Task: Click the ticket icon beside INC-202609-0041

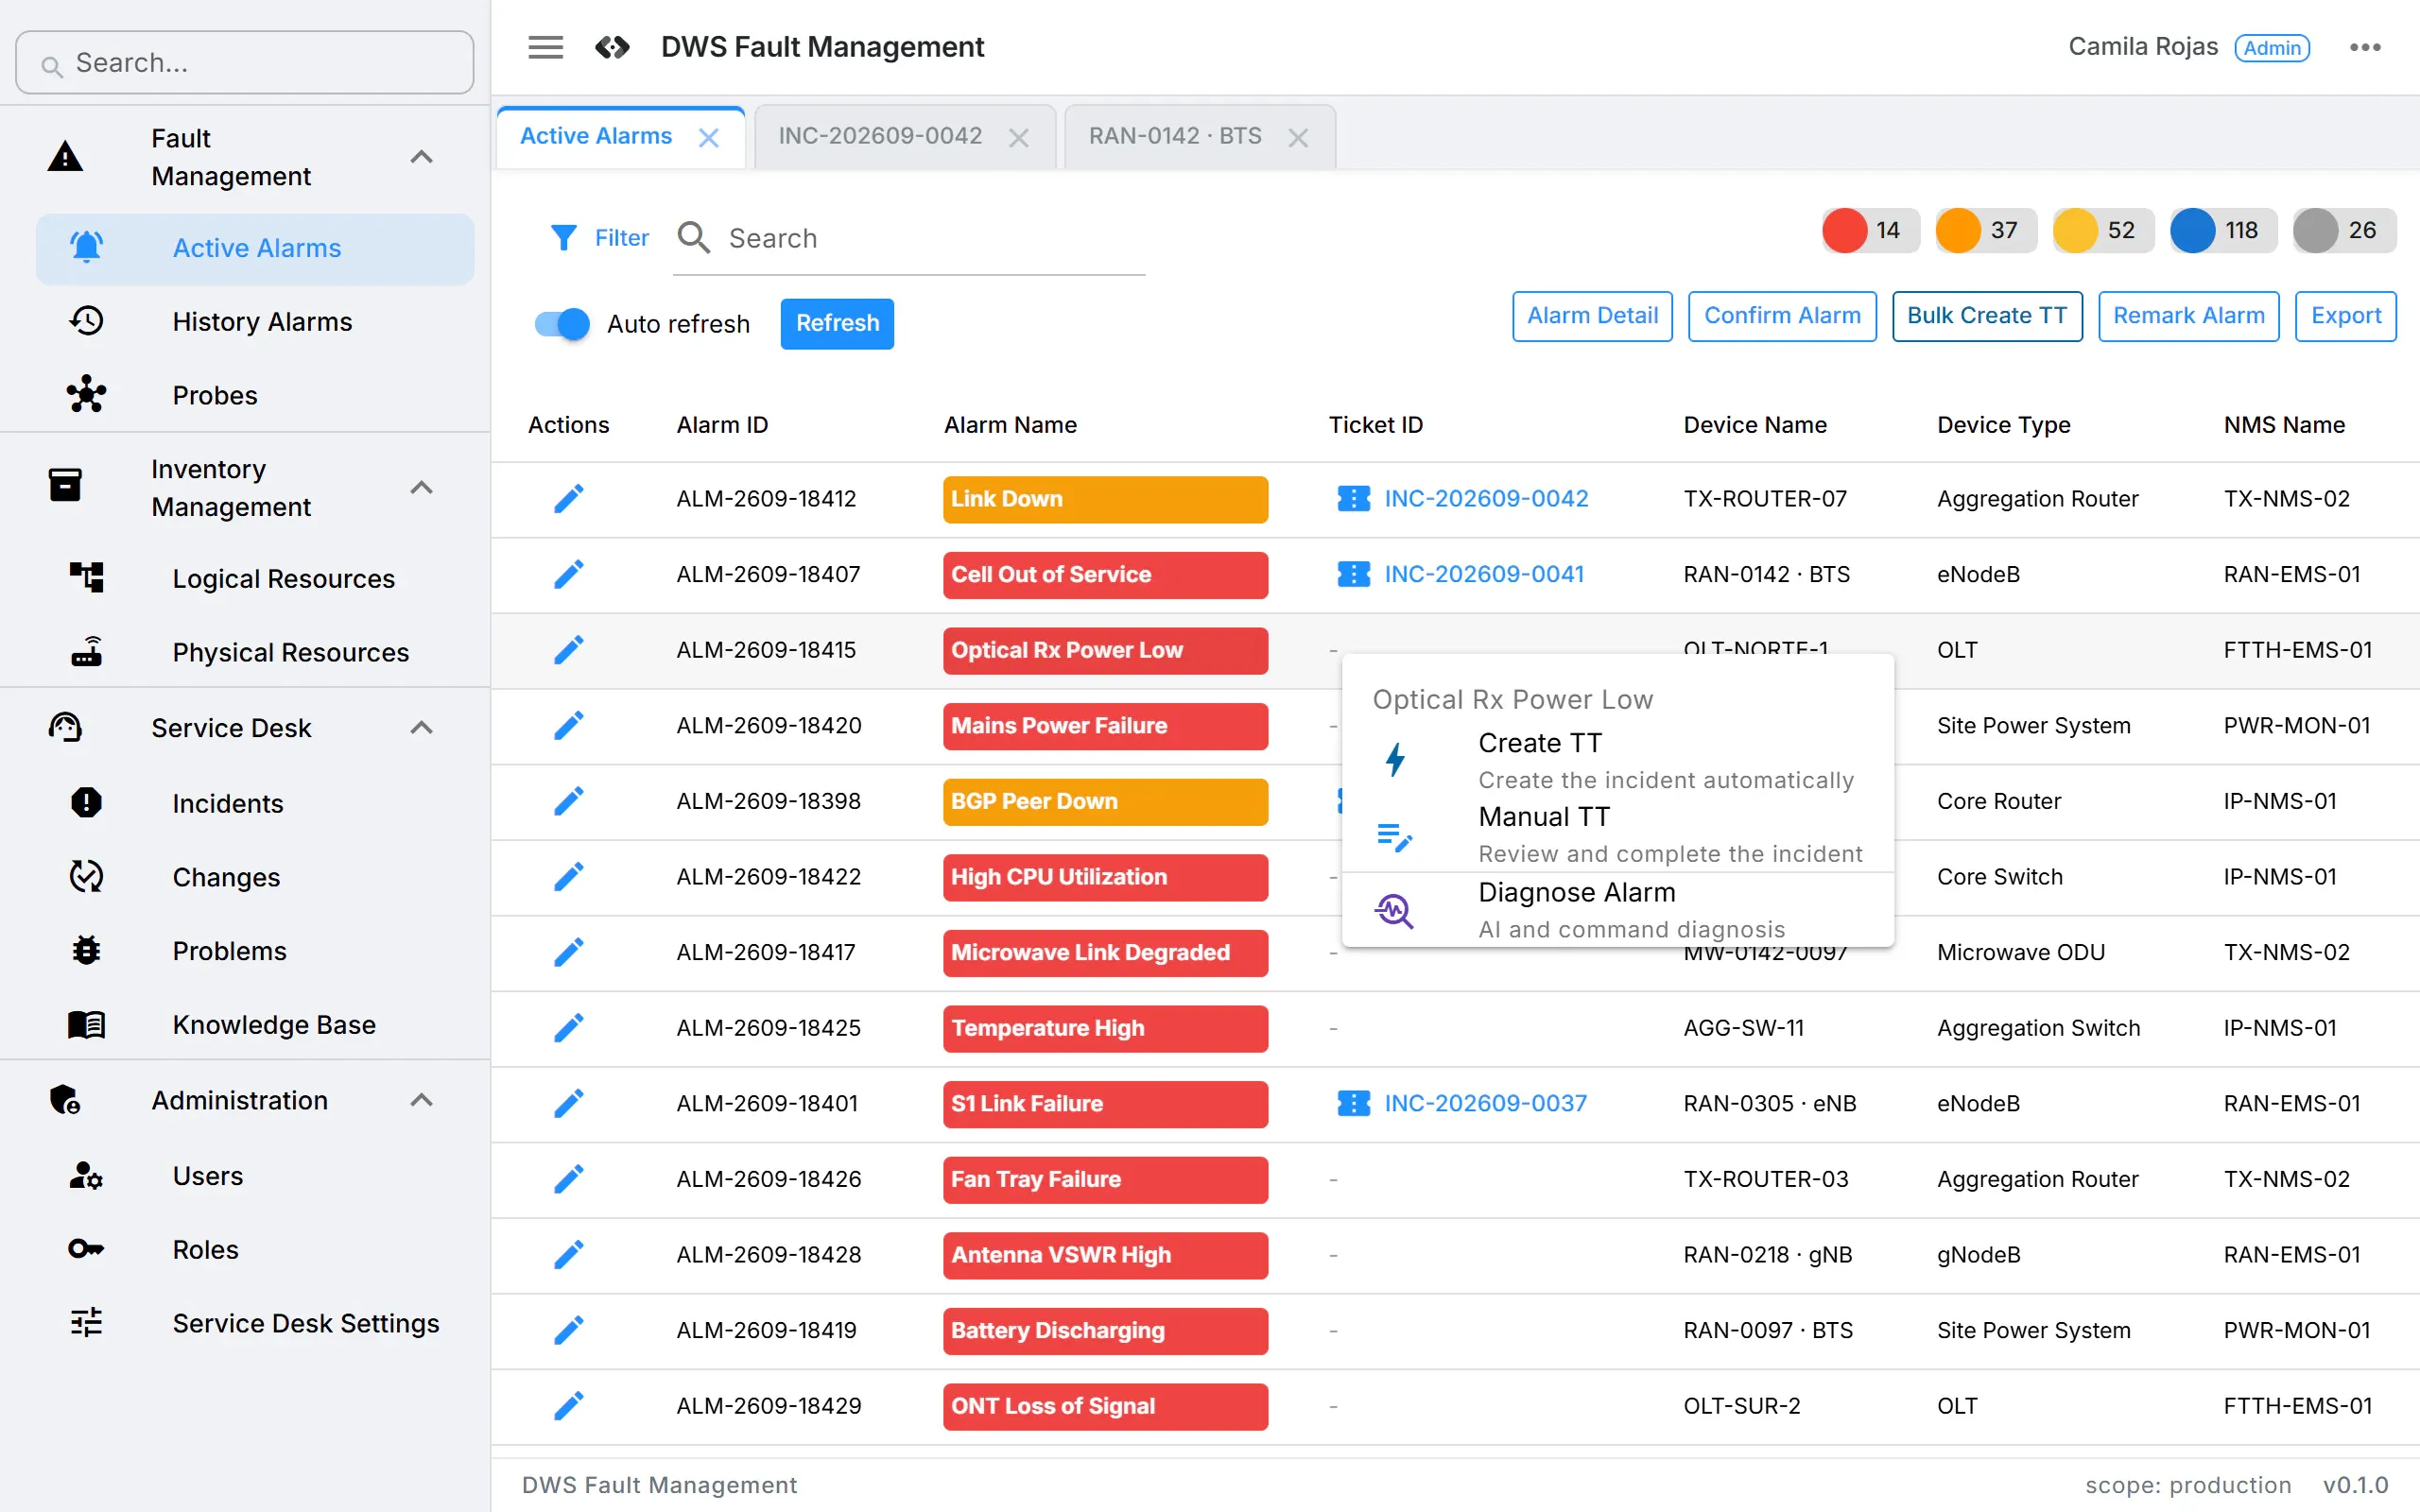Action: click(x=1353, y=574)
